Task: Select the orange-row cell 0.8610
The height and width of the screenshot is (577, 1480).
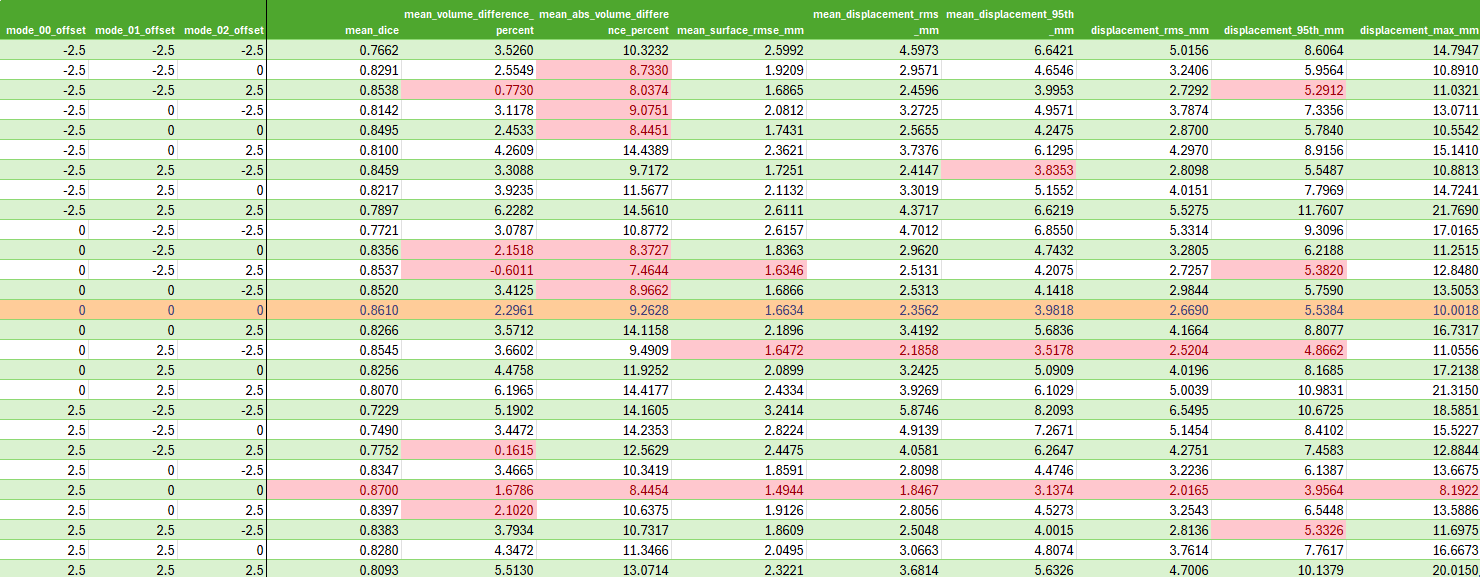Action: [x=334, y=310]
